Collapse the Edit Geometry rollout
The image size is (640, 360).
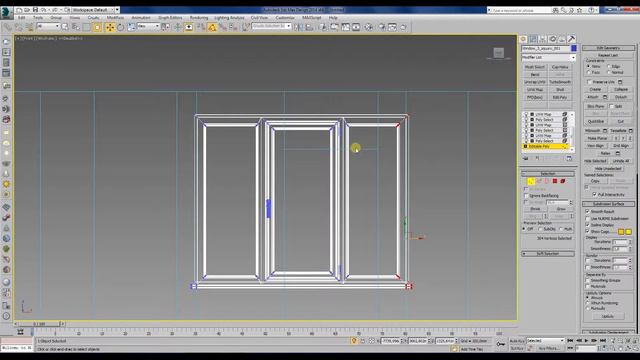(609, 48)
